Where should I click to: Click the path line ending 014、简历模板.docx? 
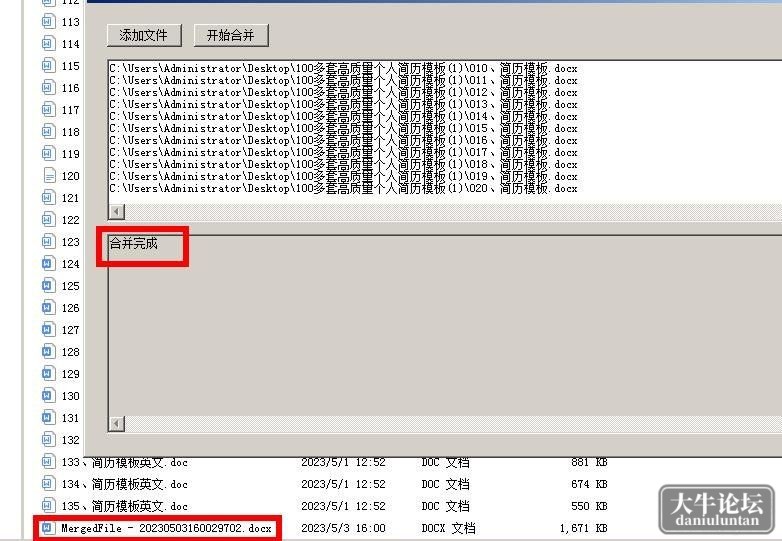343,116
